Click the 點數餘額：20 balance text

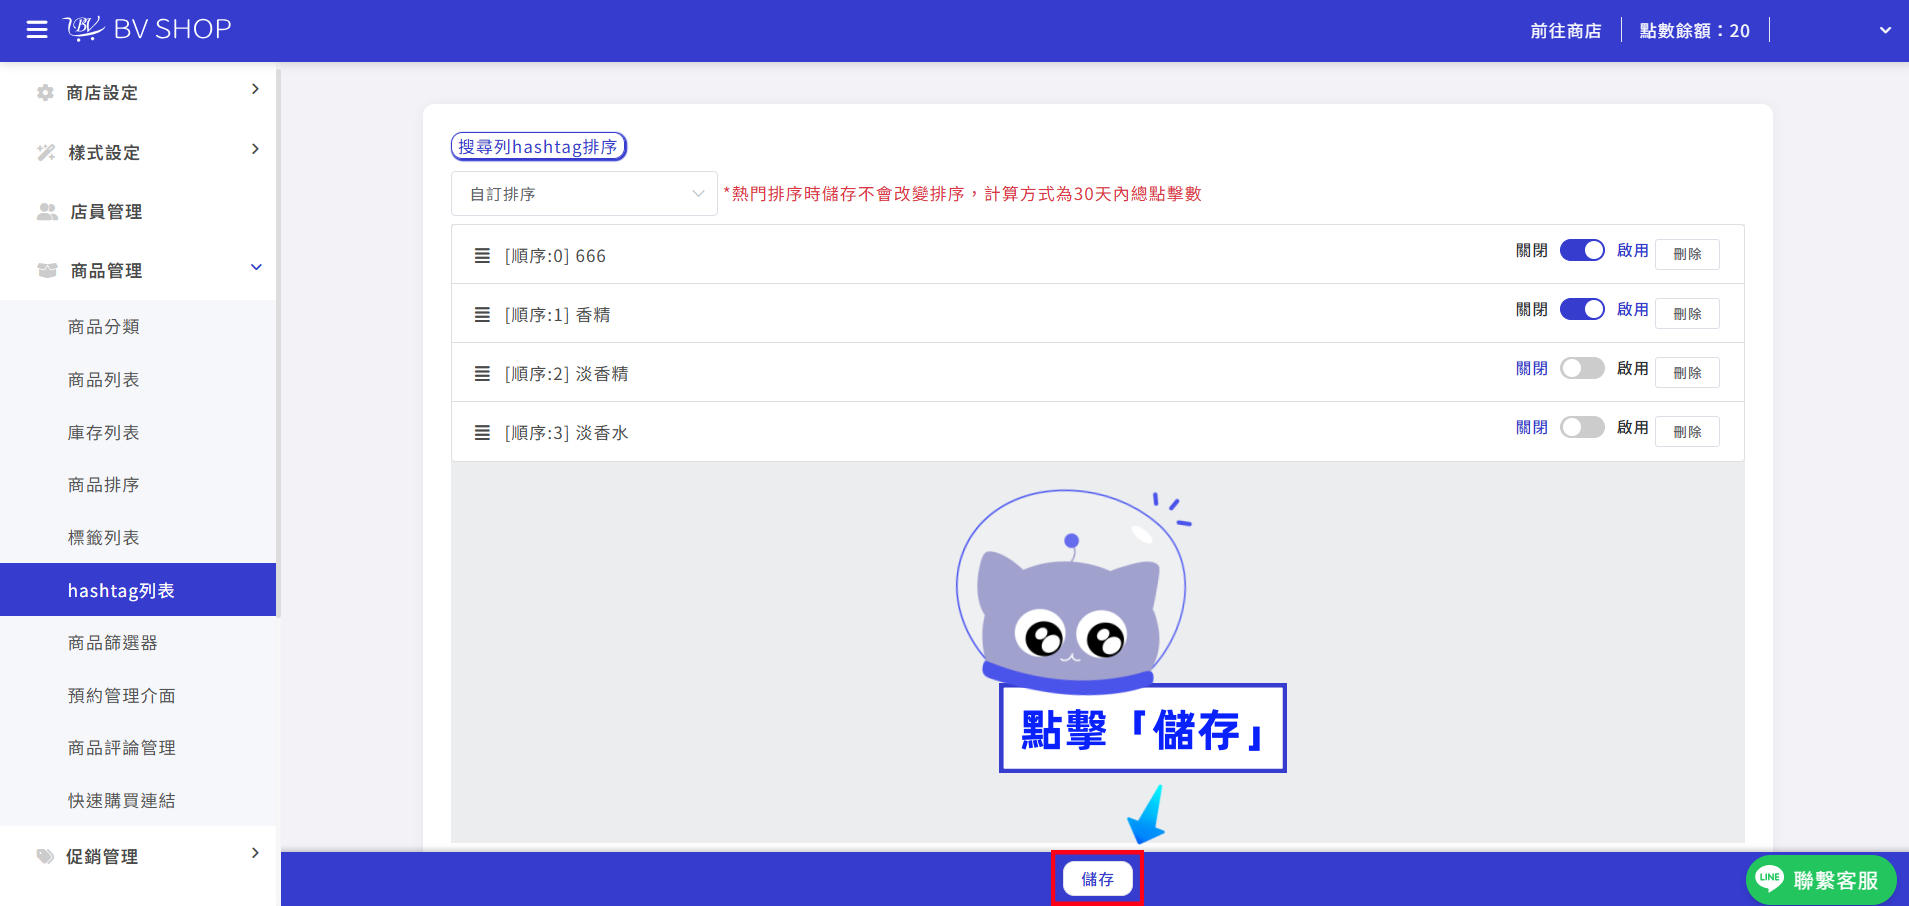click(x=1695, y=31)
